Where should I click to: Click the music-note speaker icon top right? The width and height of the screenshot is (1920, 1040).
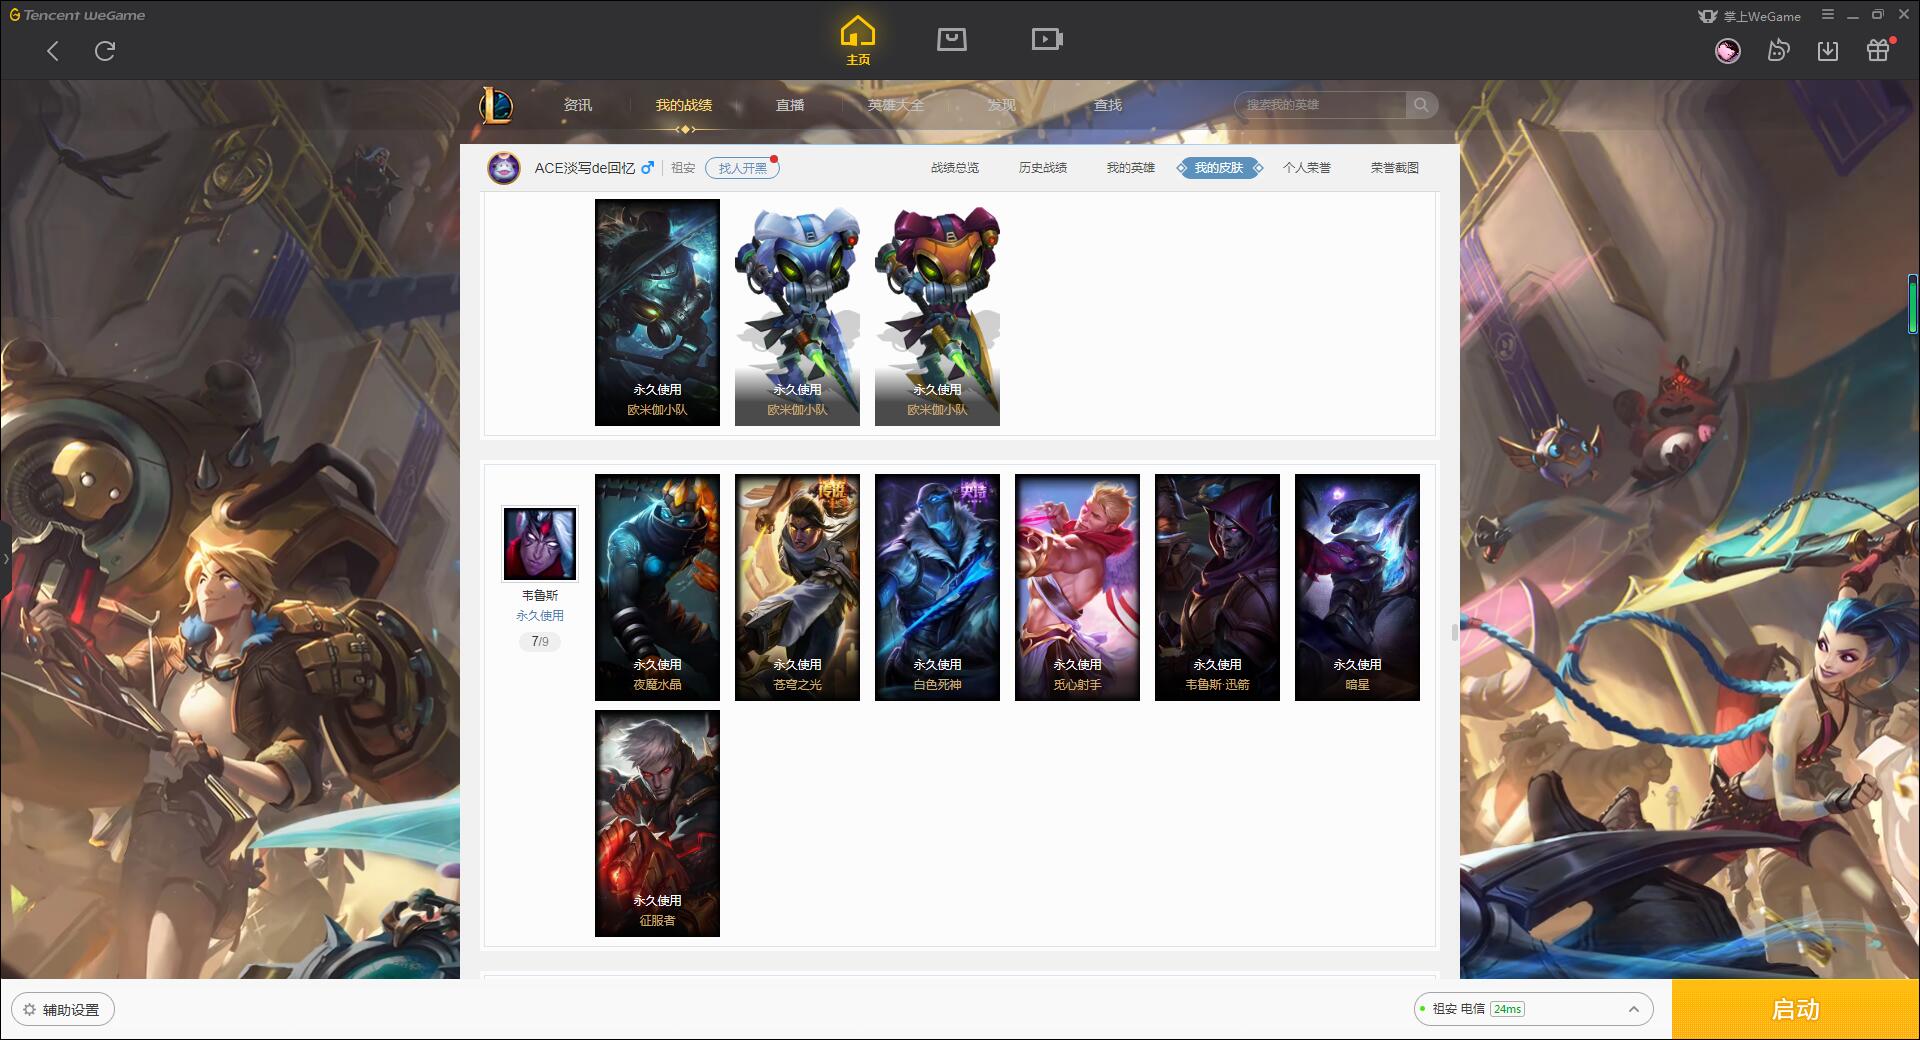(x=1778, y=51)
